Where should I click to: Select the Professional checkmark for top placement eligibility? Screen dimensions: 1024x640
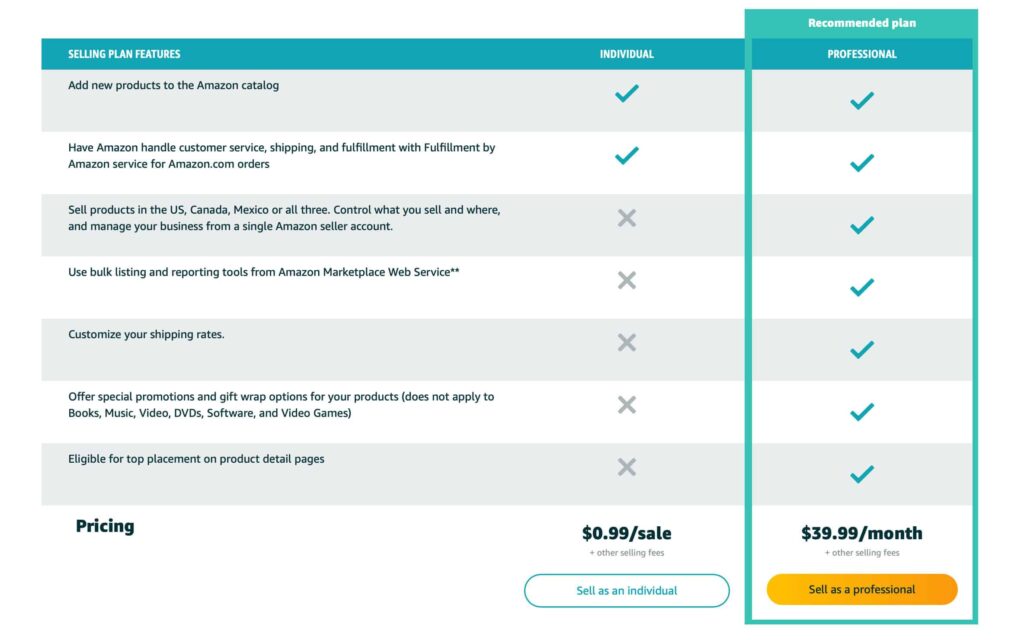click(x=861, y=474)
